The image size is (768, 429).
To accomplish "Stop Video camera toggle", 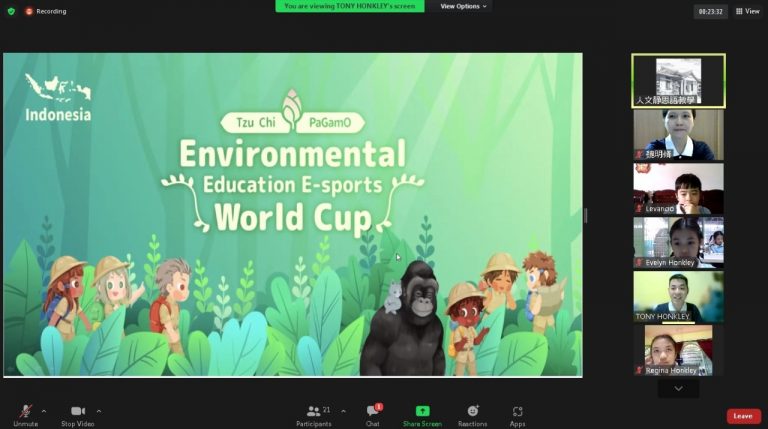I will (77, 415).
